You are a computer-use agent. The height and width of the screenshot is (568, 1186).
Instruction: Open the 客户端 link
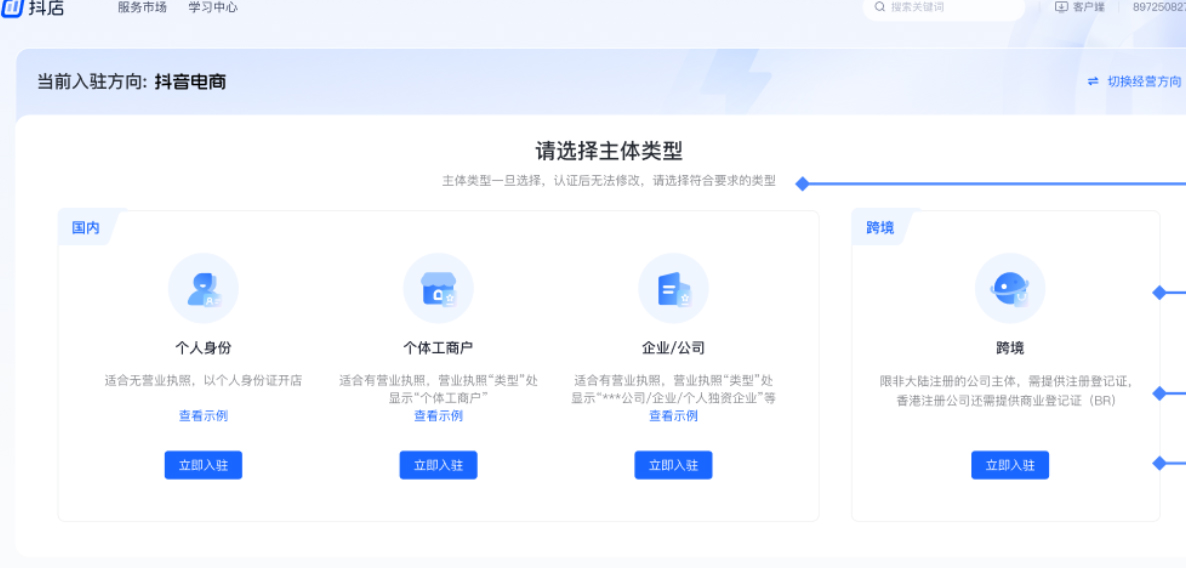pyautogui.click(x=1088, y=7)
